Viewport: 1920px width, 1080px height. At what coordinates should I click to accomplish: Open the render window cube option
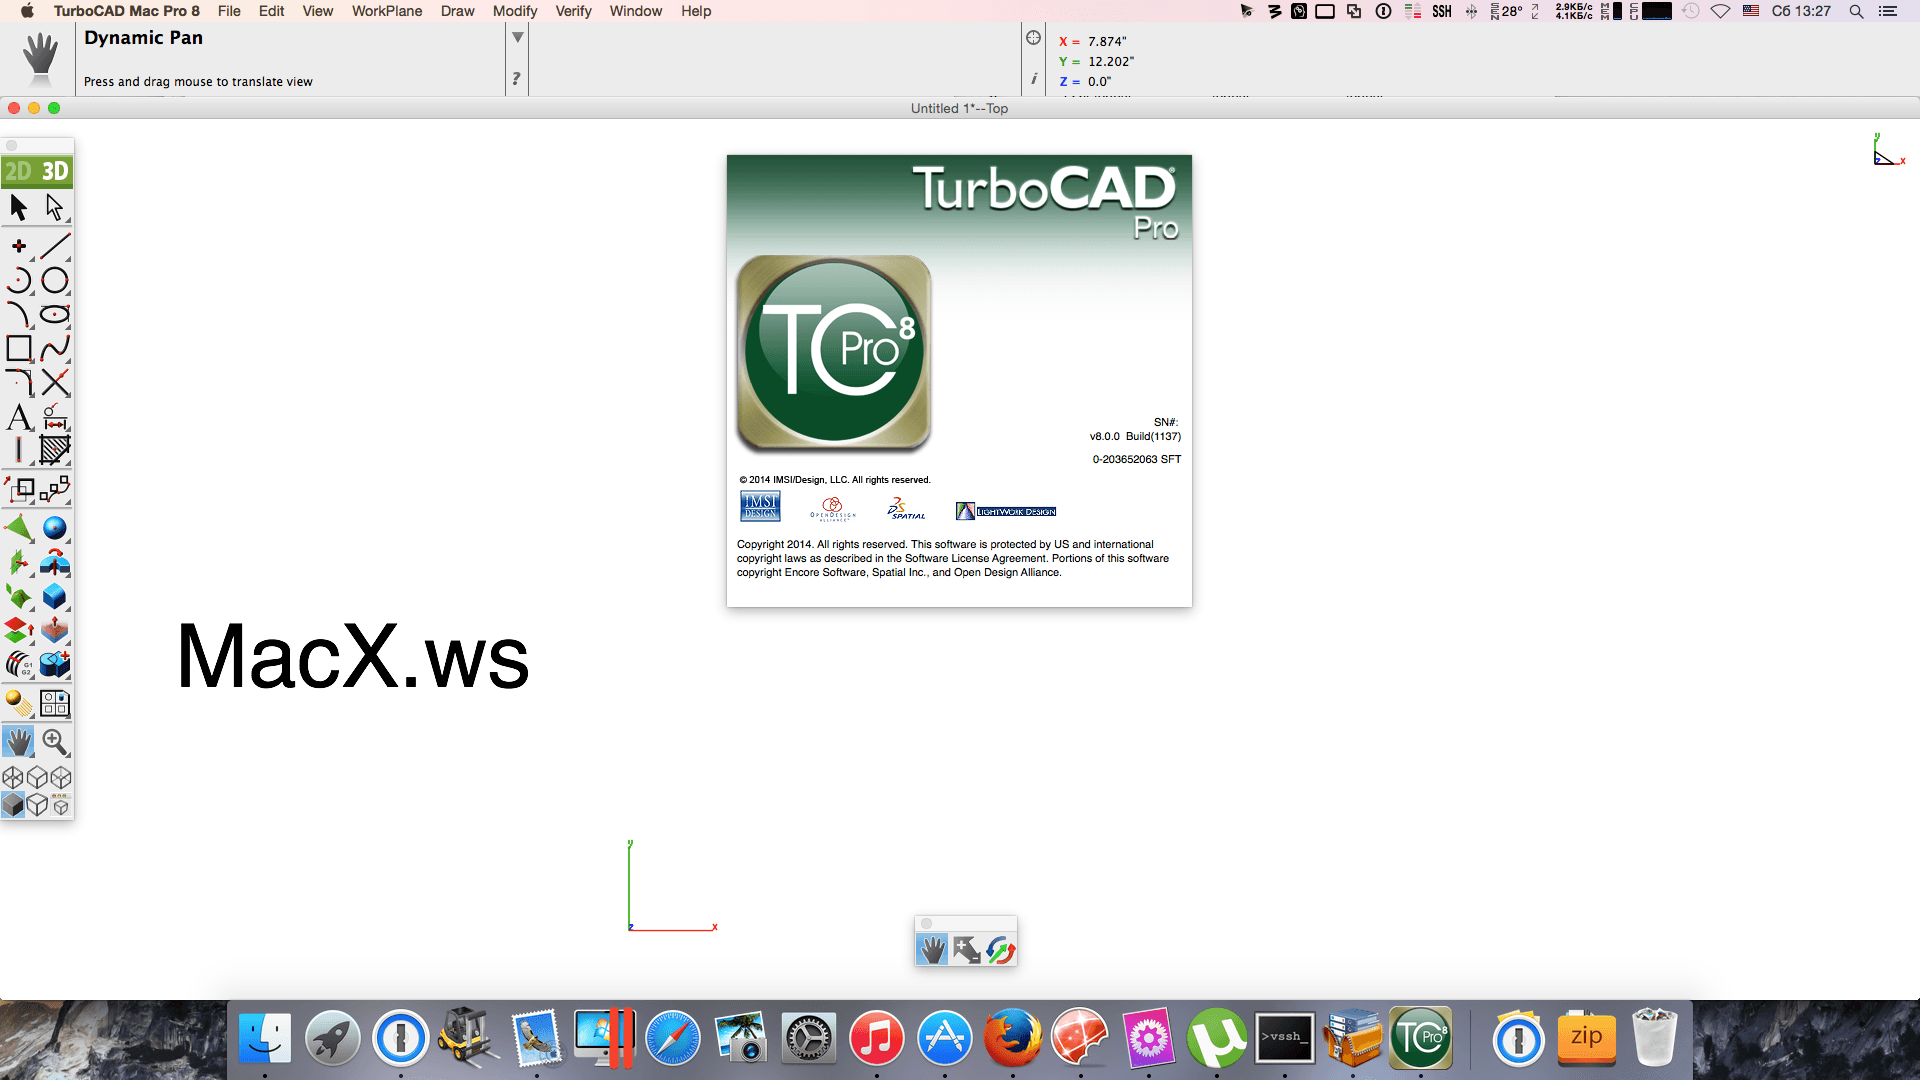pos(61,805)
